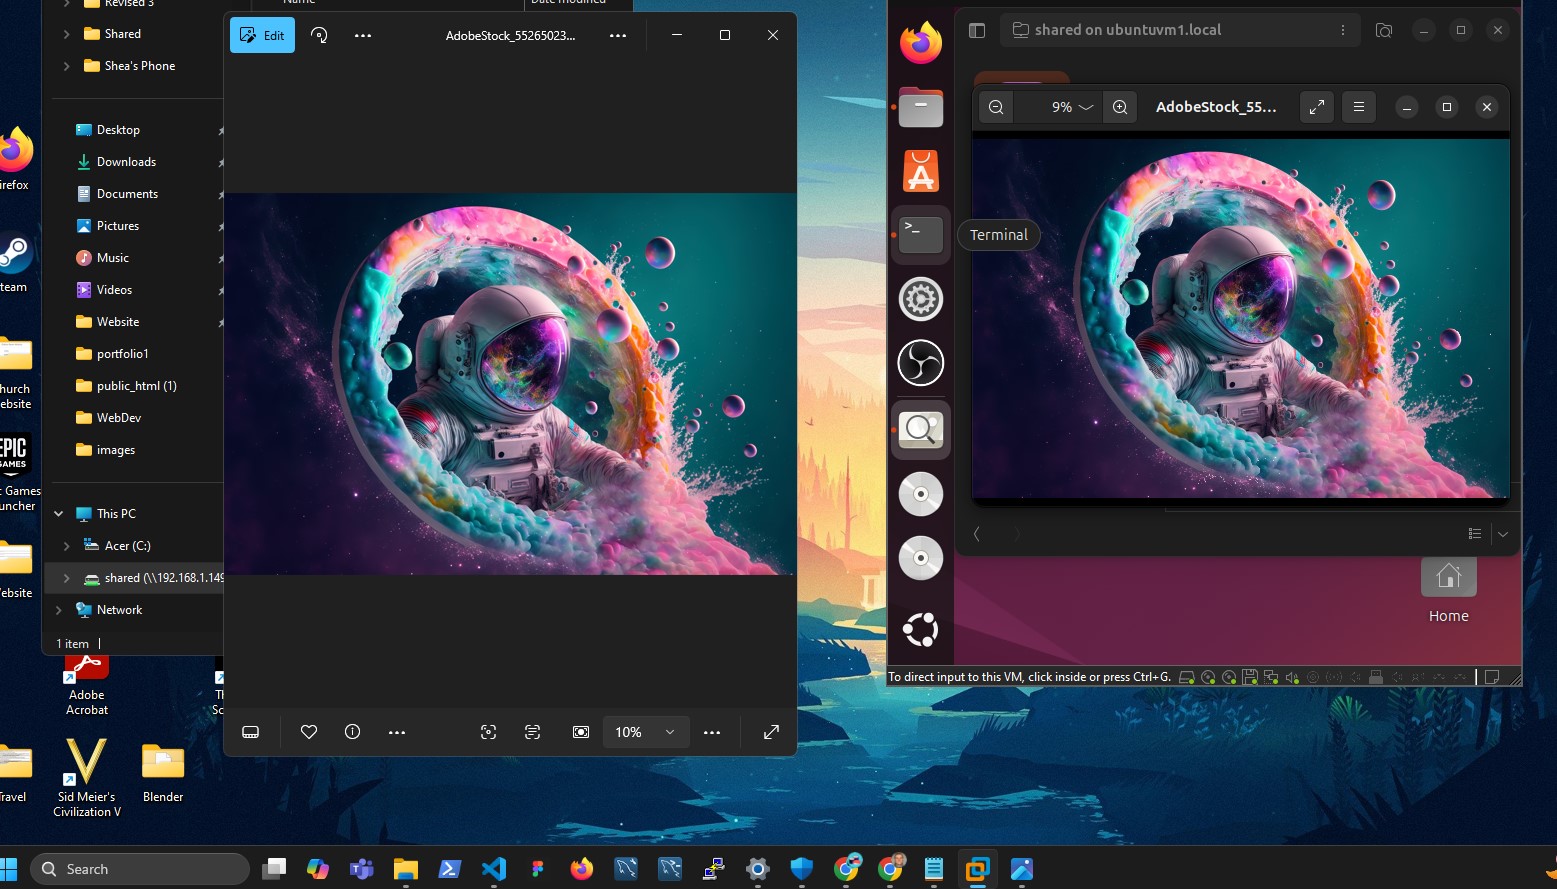The width and height of the screenshot is (1557, 889).
Task: Expand the Network tree node
Action: click(59, 610)
